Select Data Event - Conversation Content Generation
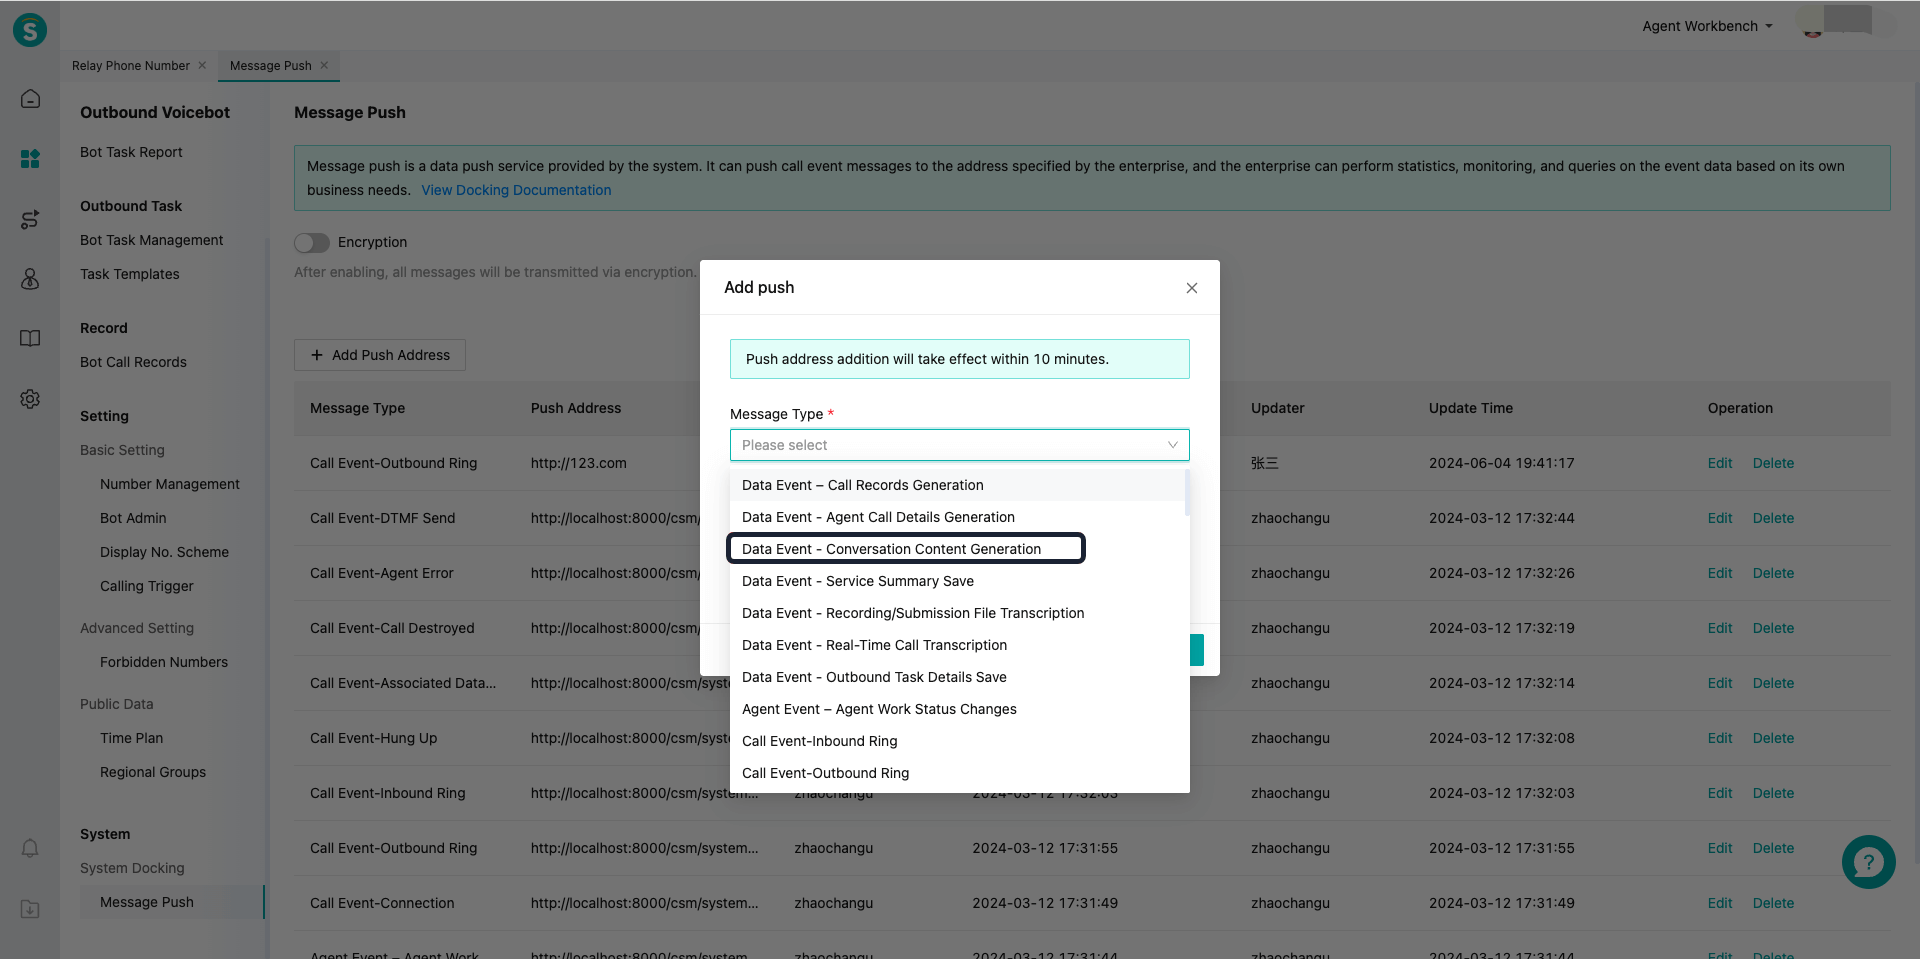This screenshot has height=959, width=1920. (x=891, y=549)
